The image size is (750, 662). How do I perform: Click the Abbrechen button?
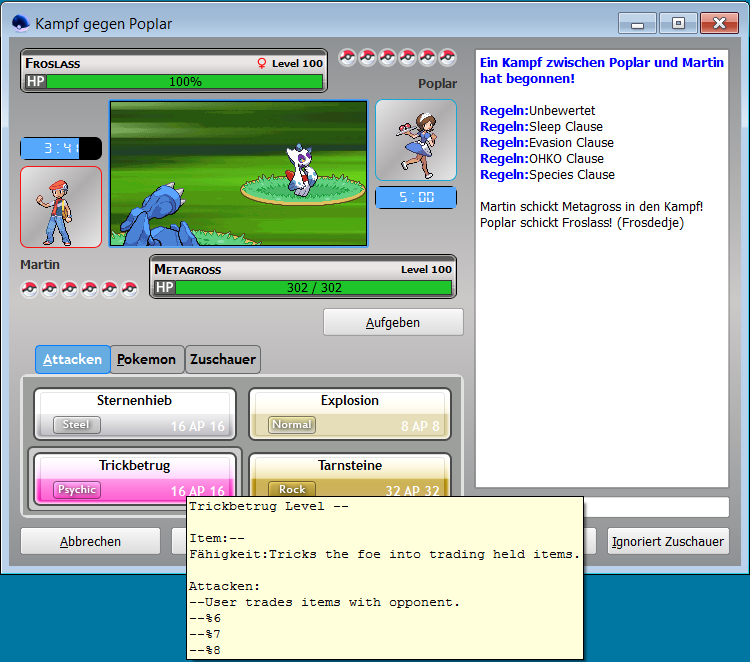click(90, 541)
